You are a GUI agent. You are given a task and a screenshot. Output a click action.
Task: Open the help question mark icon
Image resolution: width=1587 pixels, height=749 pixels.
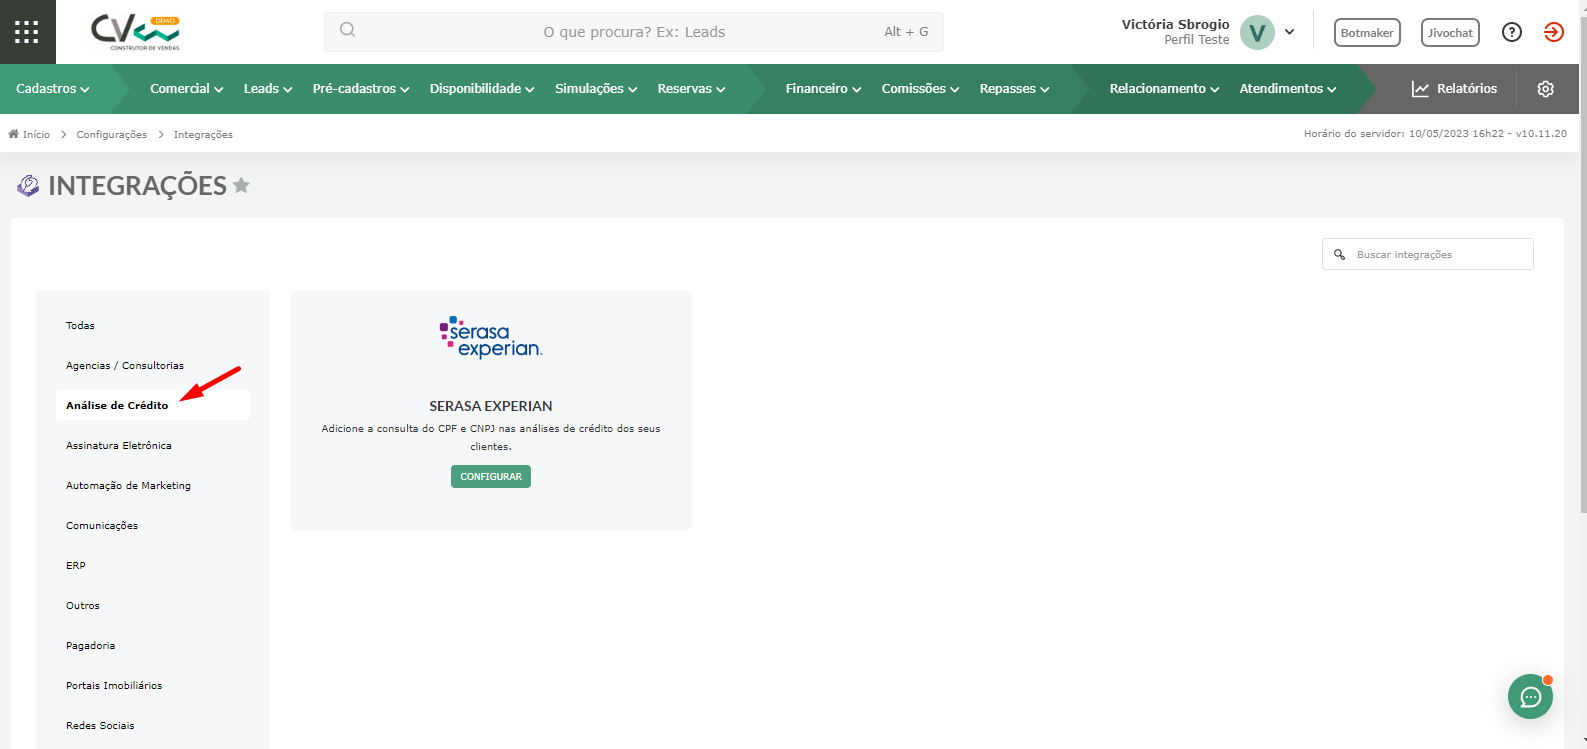(1512, 32)
